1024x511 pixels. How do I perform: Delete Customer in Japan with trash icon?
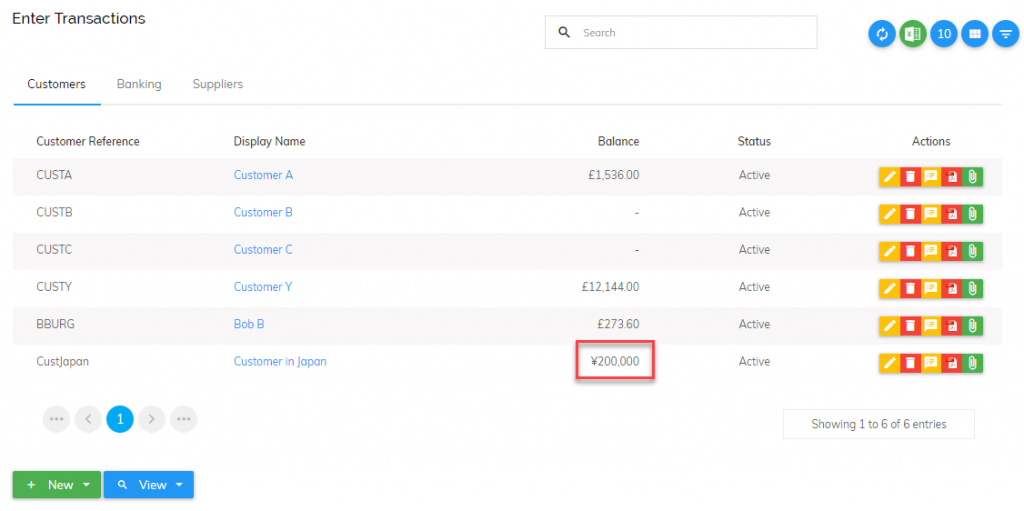coord(910,363)
